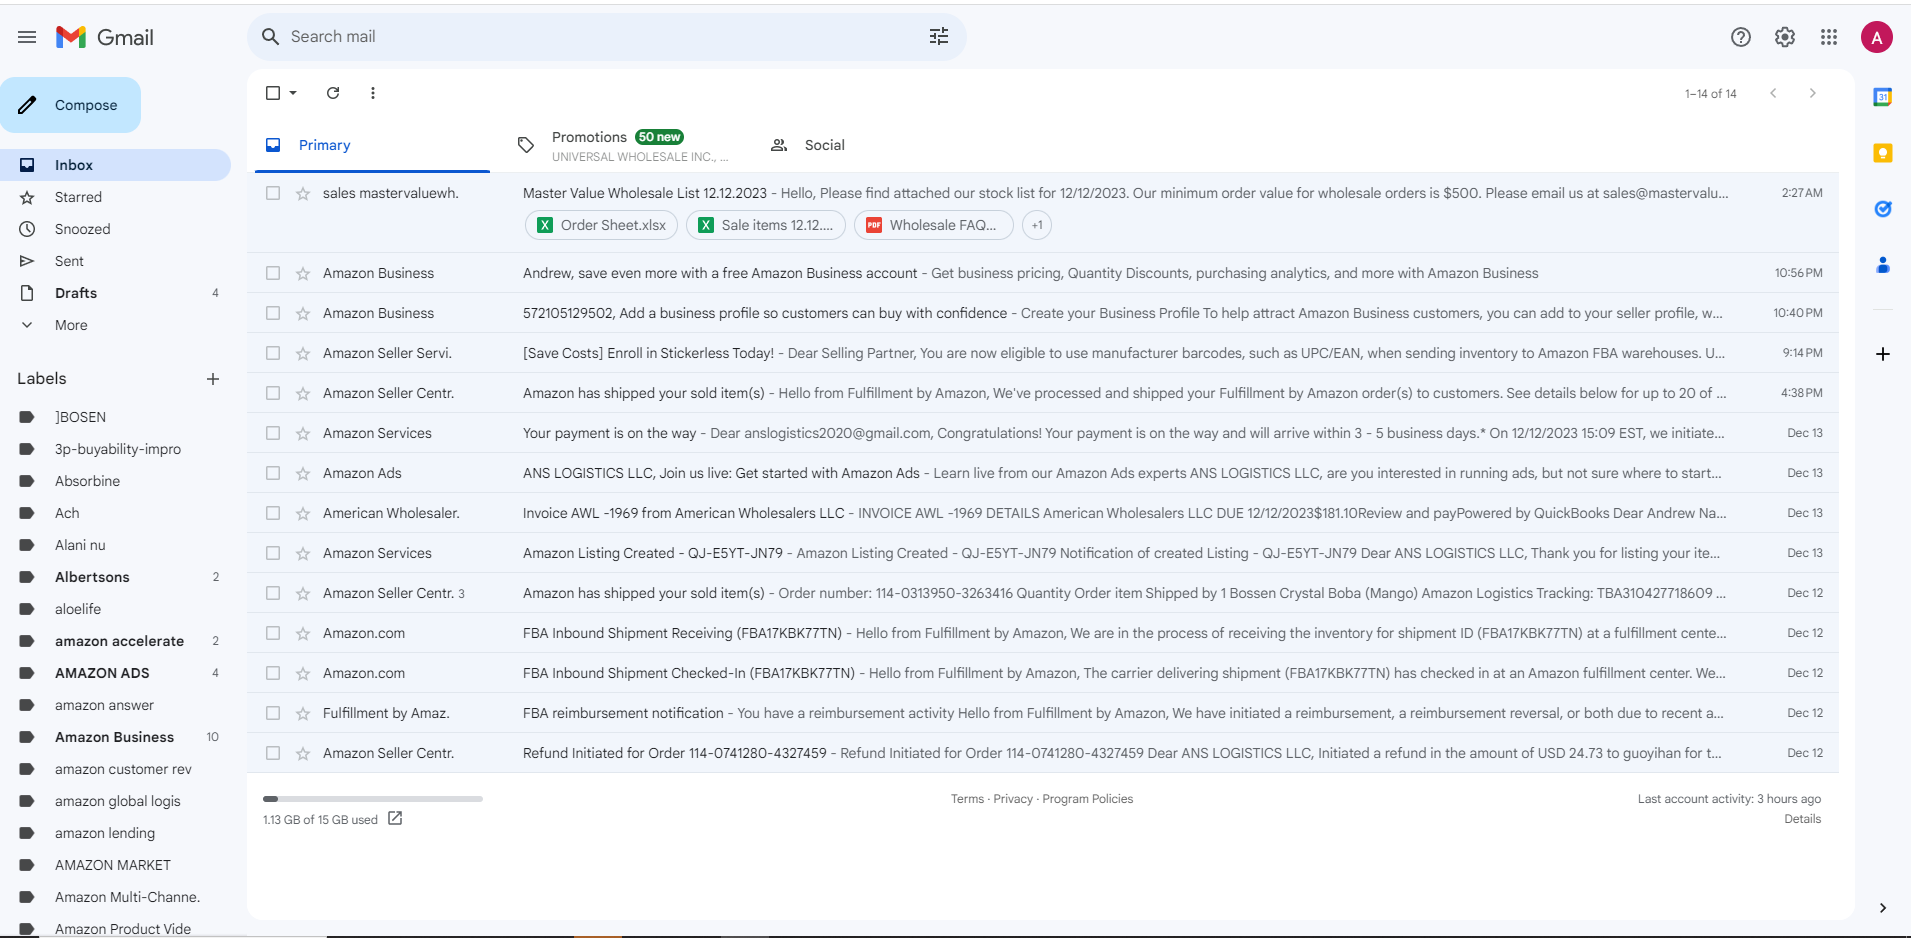The height and width of the screenshot is (938, 1911).
Task: Open the More options three-dot menu
Action: click(373, 93)
